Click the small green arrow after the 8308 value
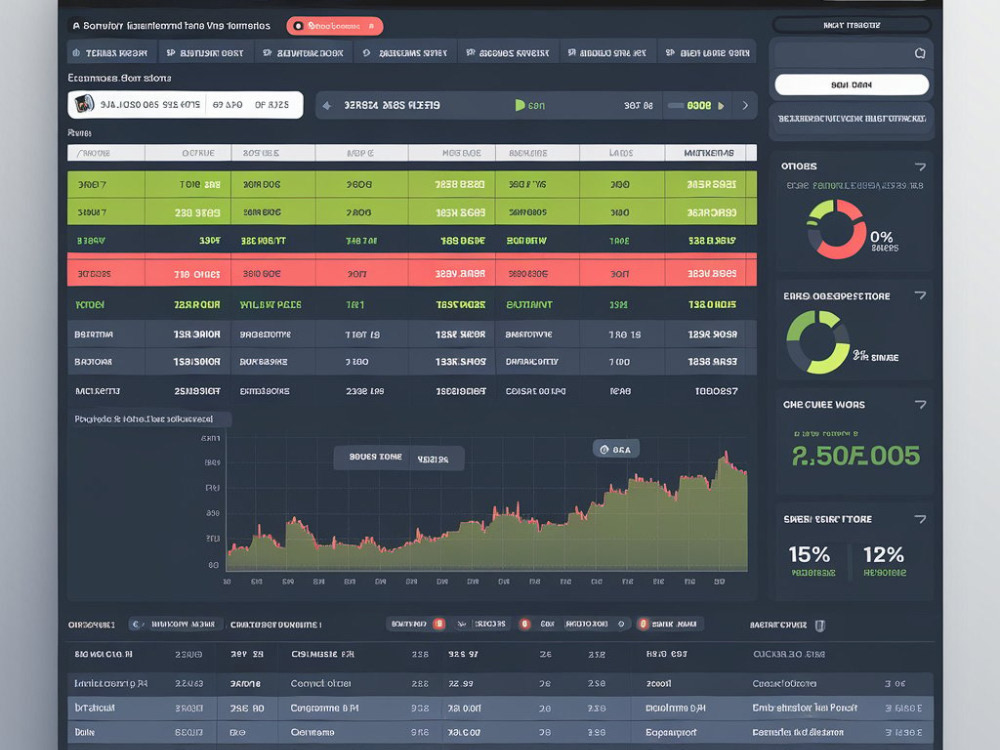Screen dimensions: 1000x750 point(721,106)
